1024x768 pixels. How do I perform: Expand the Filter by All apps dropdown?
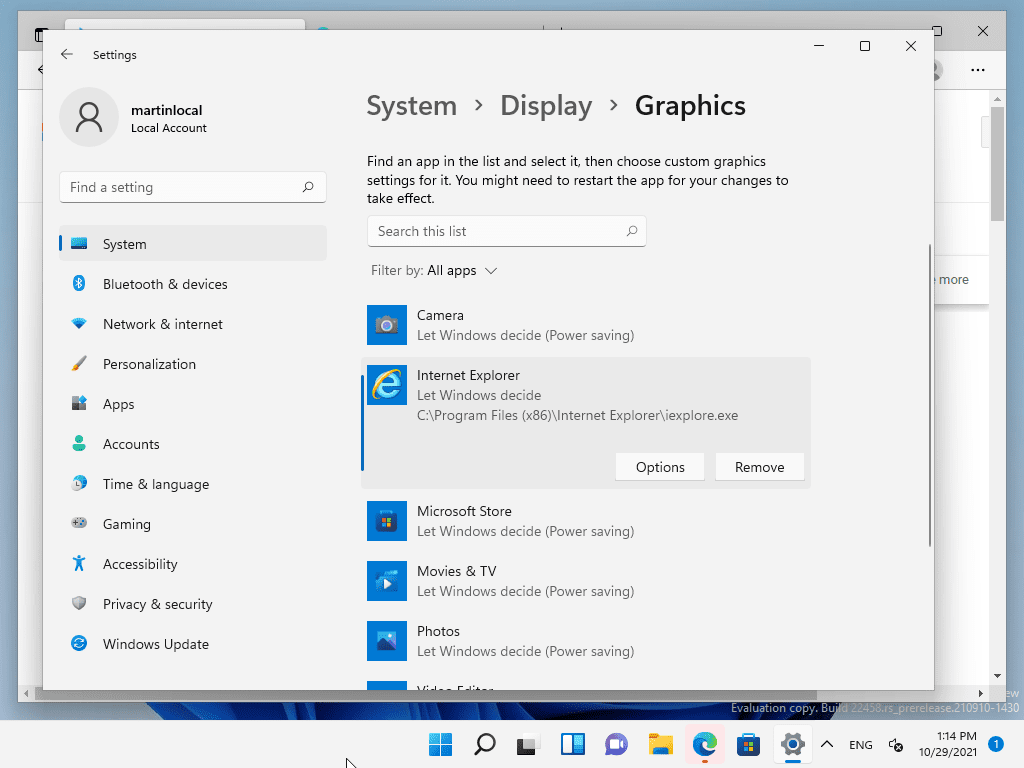pos(434,271)
